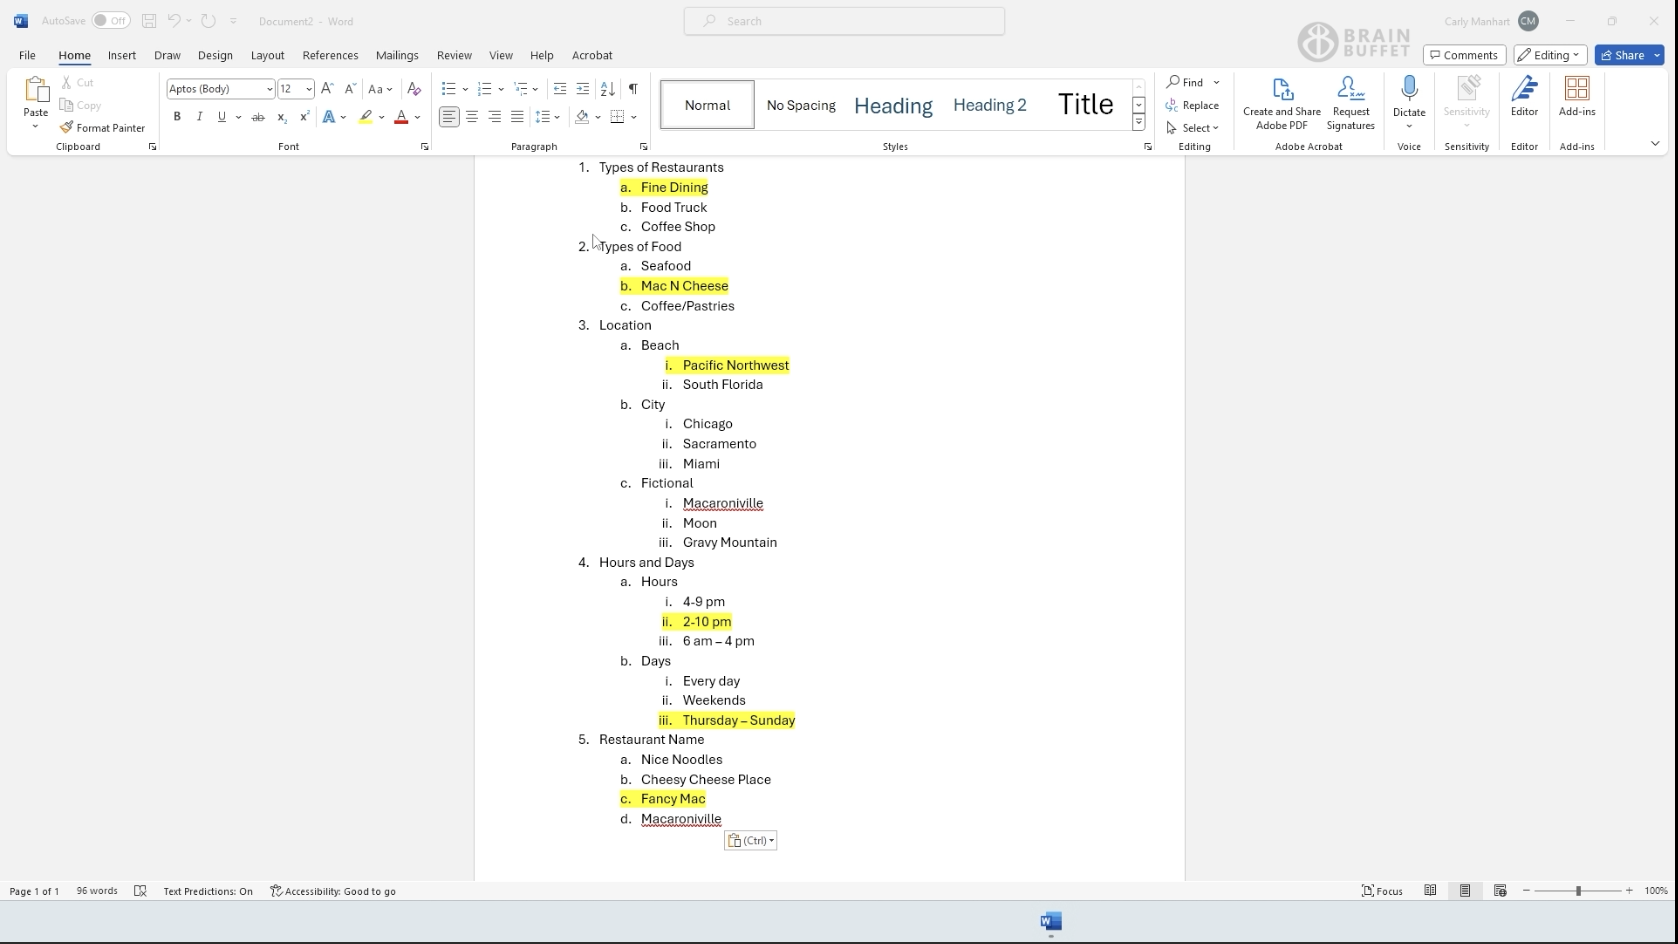
Task: Open the font name dropdown
Action: 269,89
